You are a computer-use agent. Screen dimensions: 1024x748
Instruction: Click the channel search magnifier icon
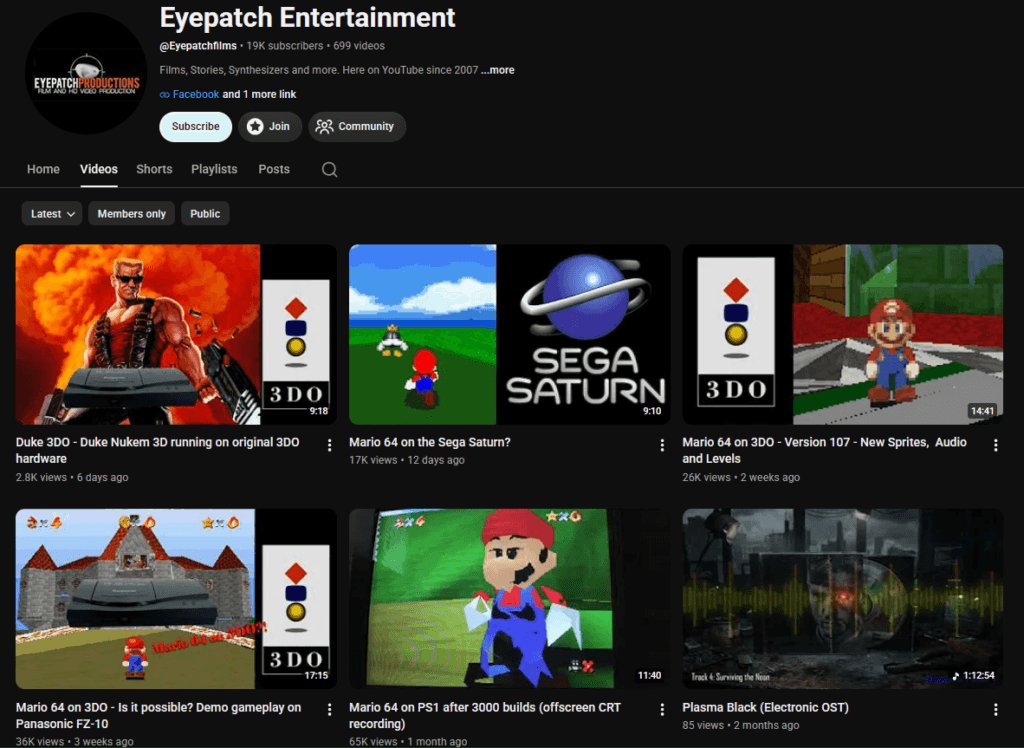point(330,170)
